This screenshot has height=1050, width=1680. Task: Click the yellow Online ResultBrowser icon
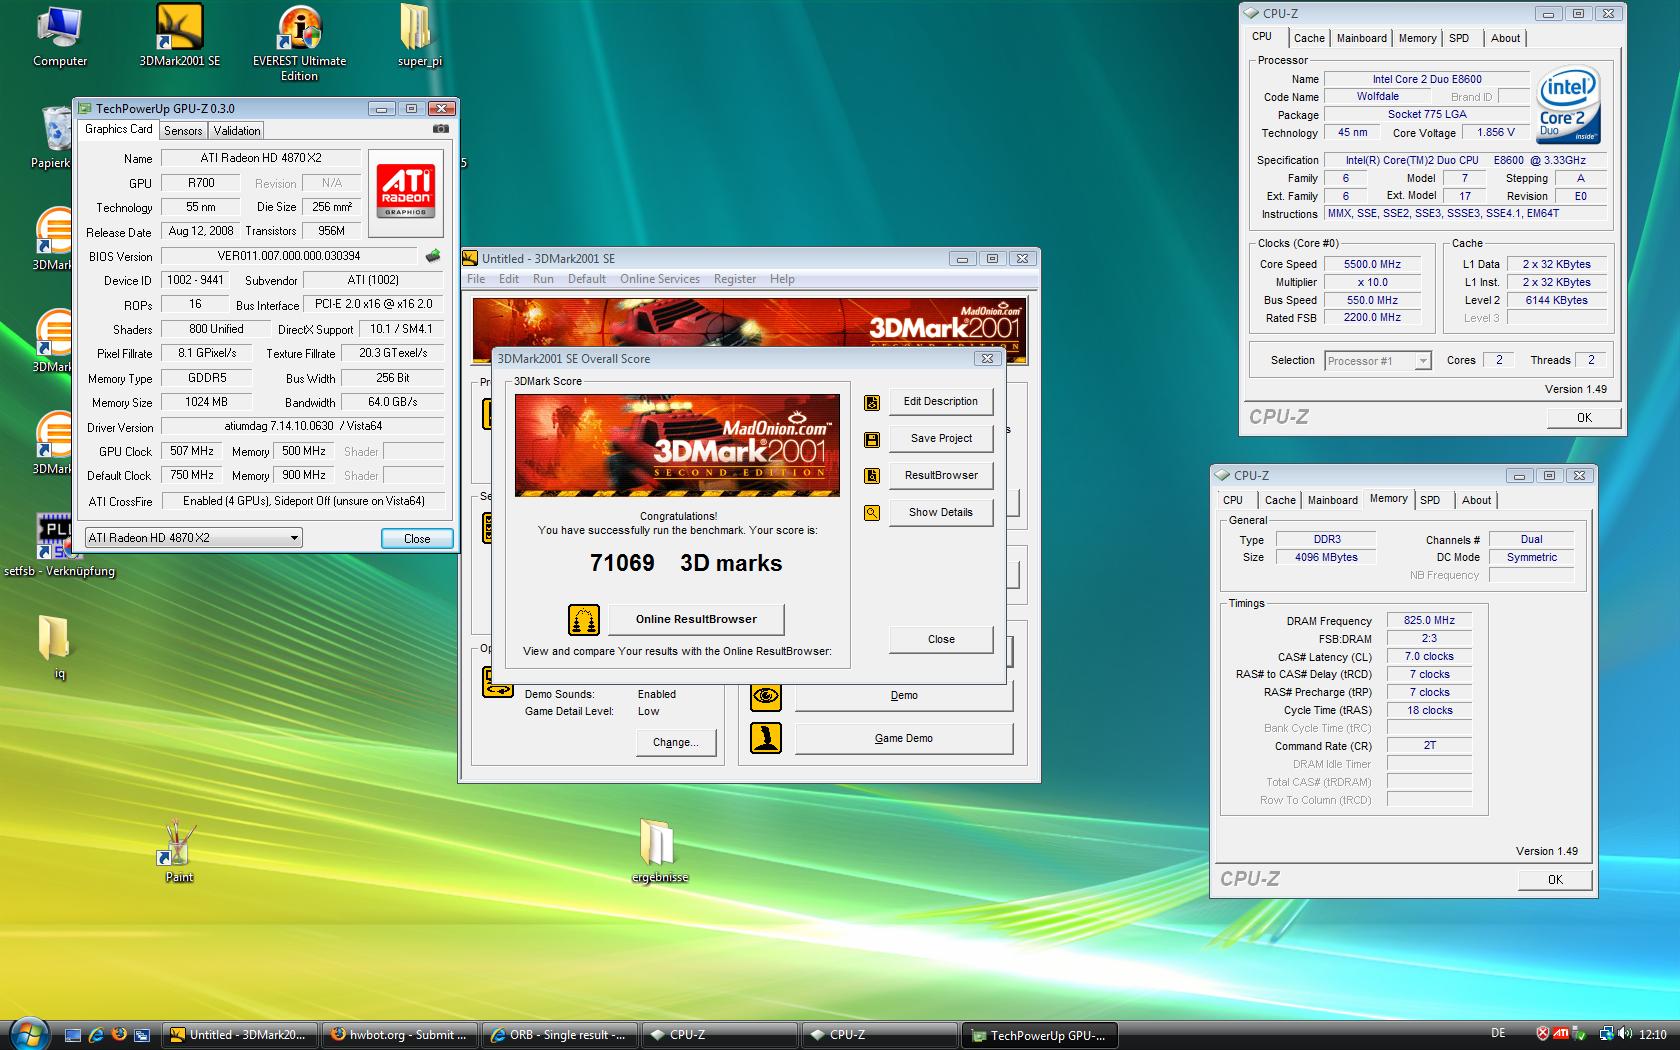click(584, 620)
